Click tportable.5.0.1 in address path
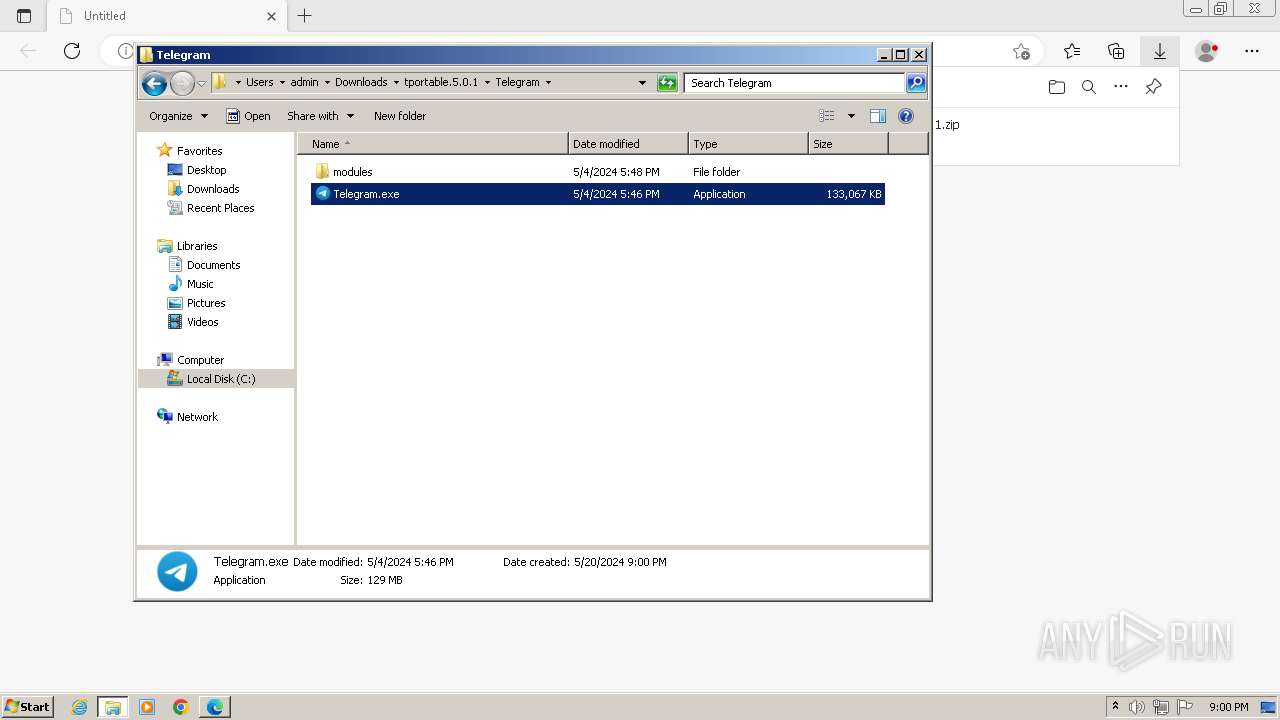The height and width of the screenshot is (720, 1280). pyautogui.click(x=441, y=82)
